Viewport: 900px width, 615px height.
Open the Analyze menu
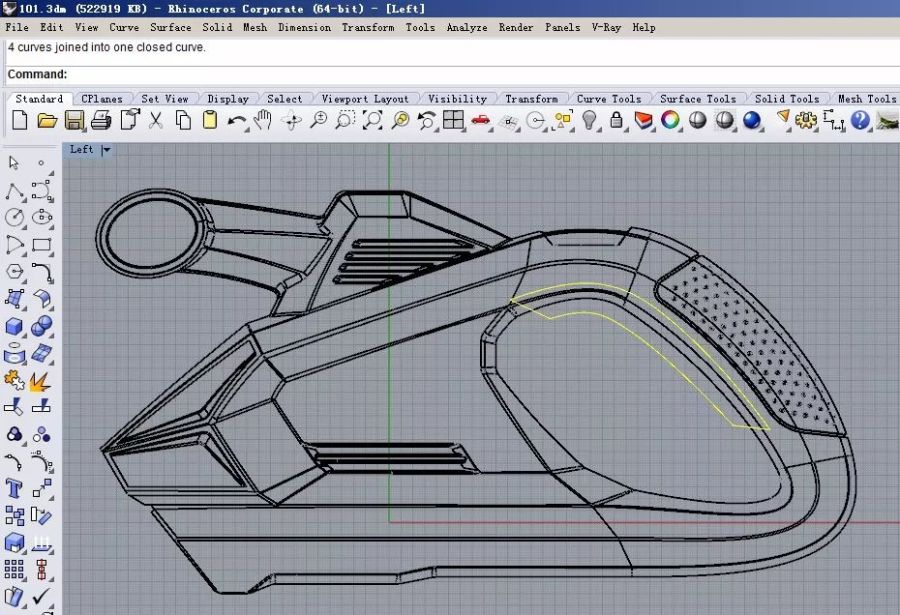467,27
